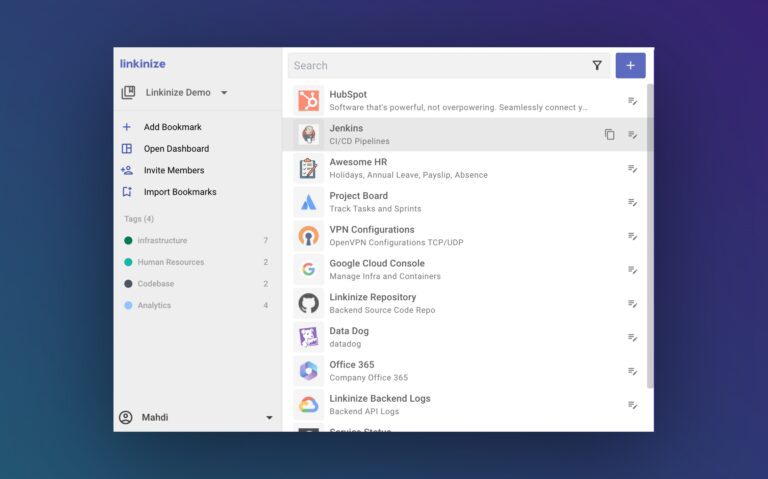Open the Awesome HR clipboard logo
768x479 pixels.
[x=309, y=168]
